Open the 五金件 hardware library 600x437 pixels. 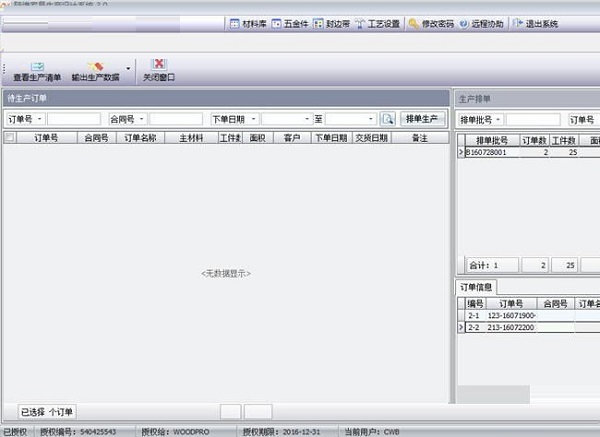[290, 24]
